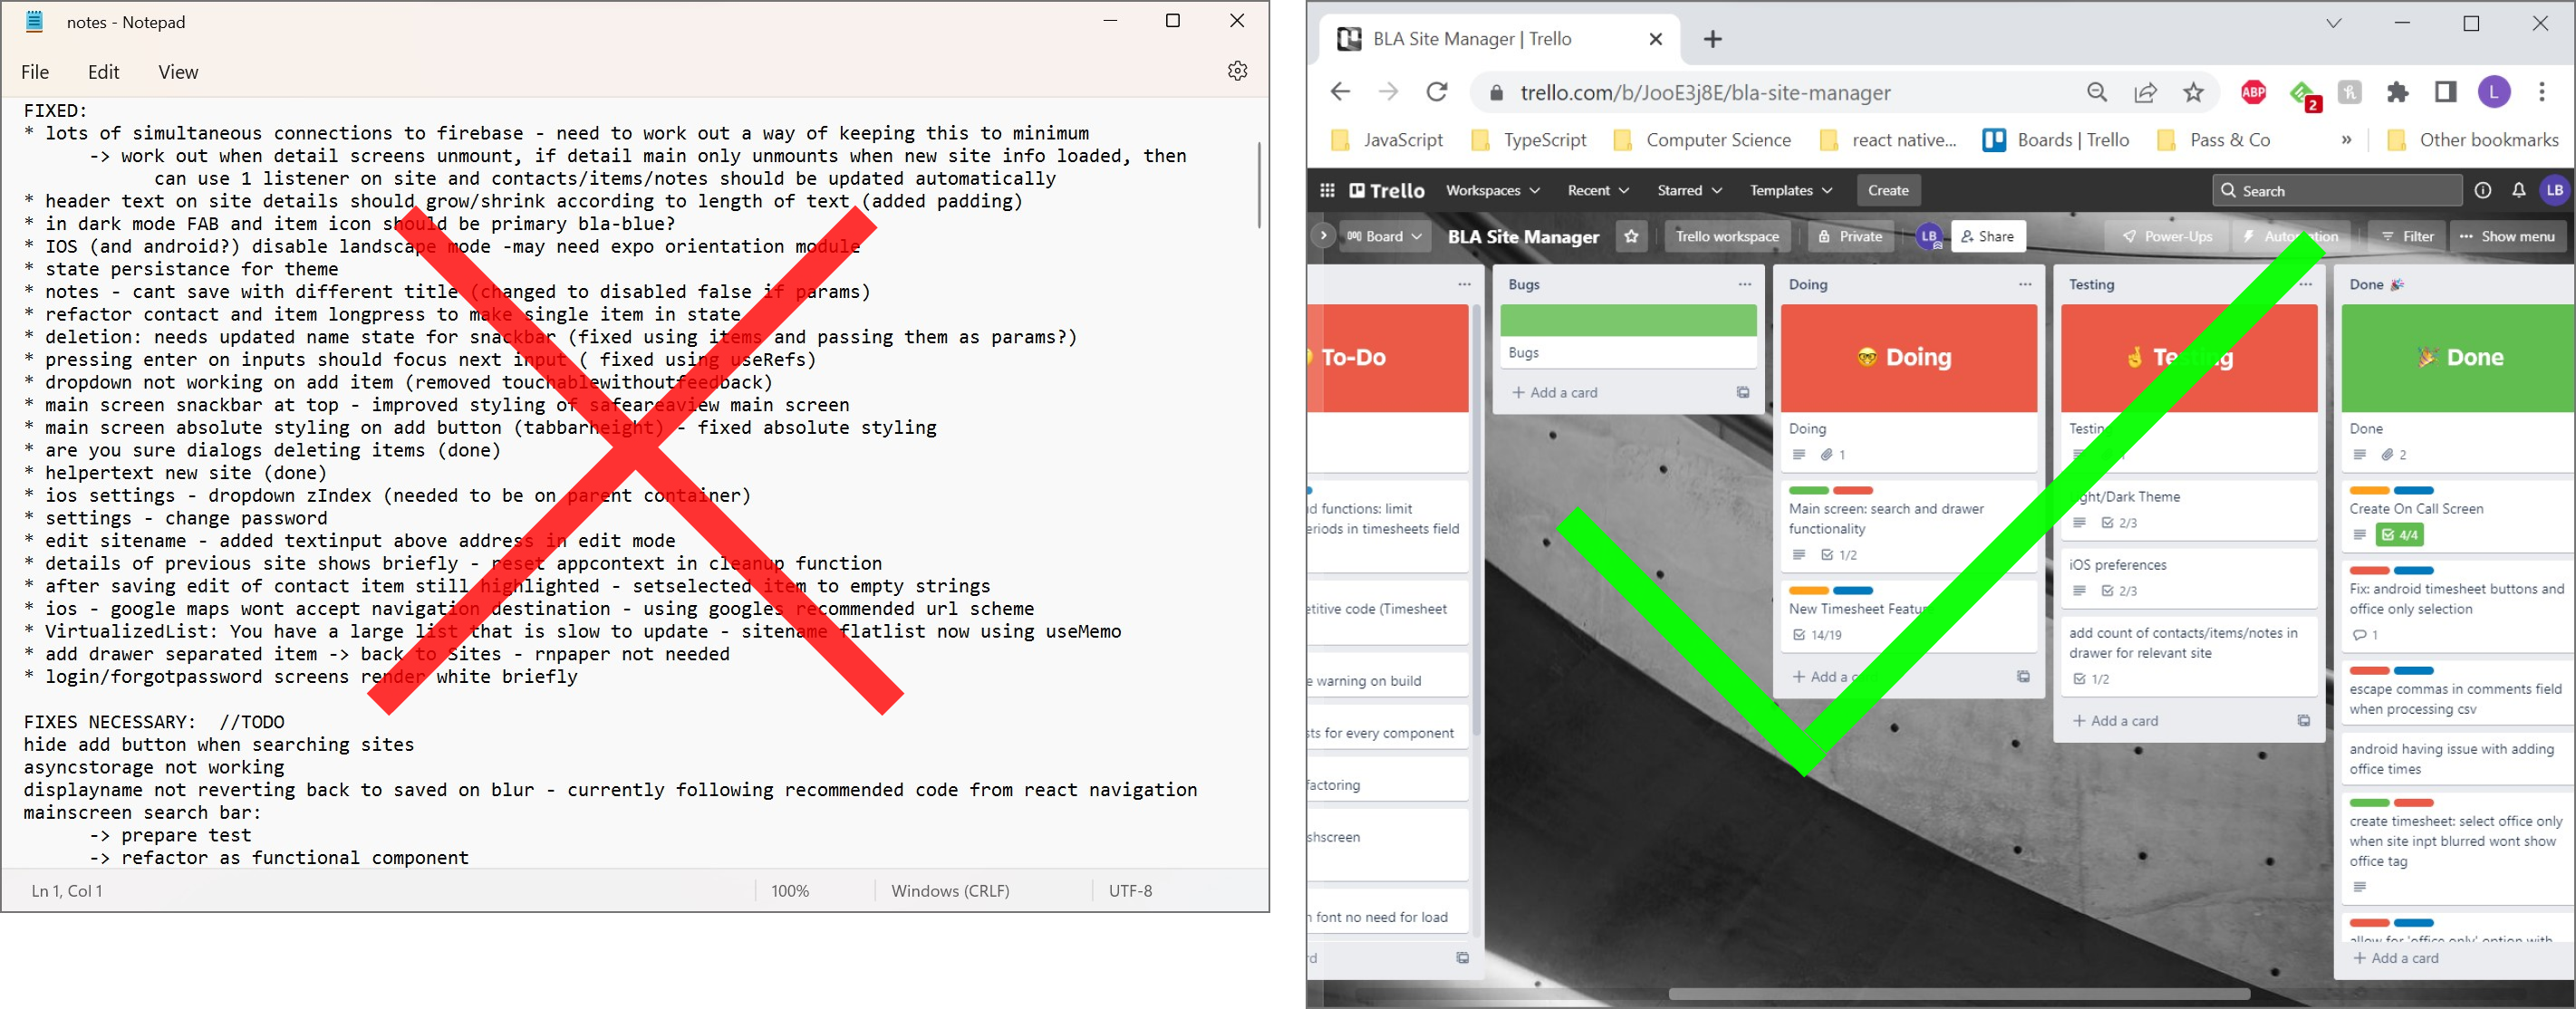Add a card to the Done list
The width and height of the screenshot is (2576, 1009).
click(2395, 957)
